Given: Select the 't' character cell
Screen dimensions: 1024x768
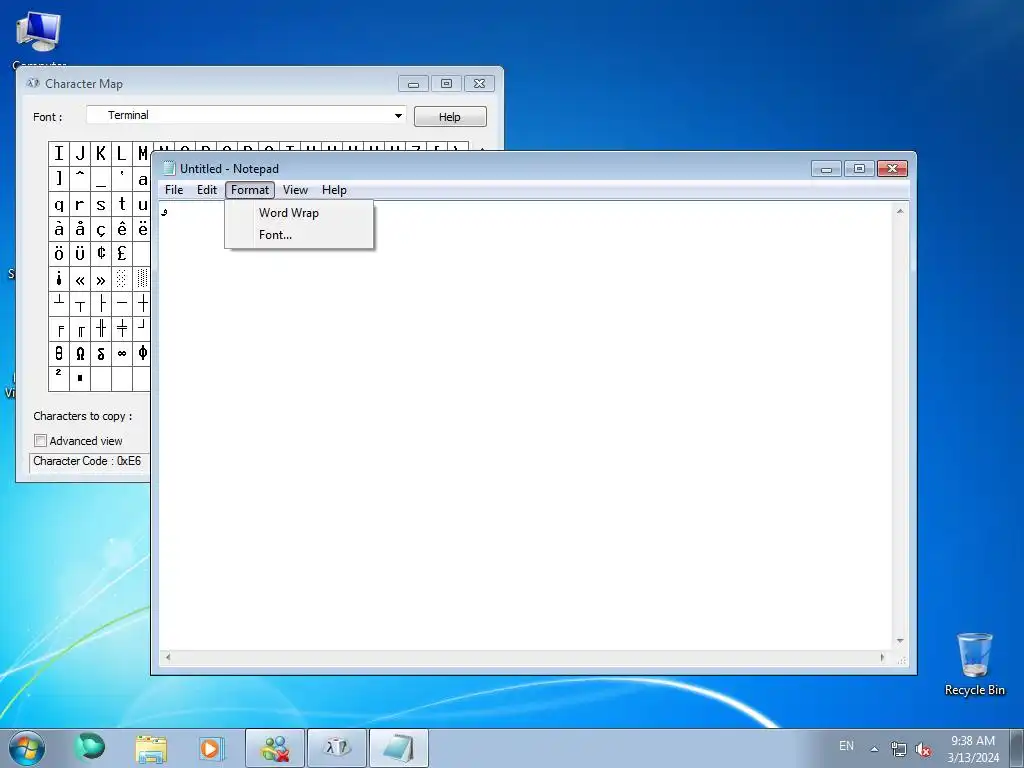Looking at the screenshot, I should pyautogui.click(x=121, y=204).
